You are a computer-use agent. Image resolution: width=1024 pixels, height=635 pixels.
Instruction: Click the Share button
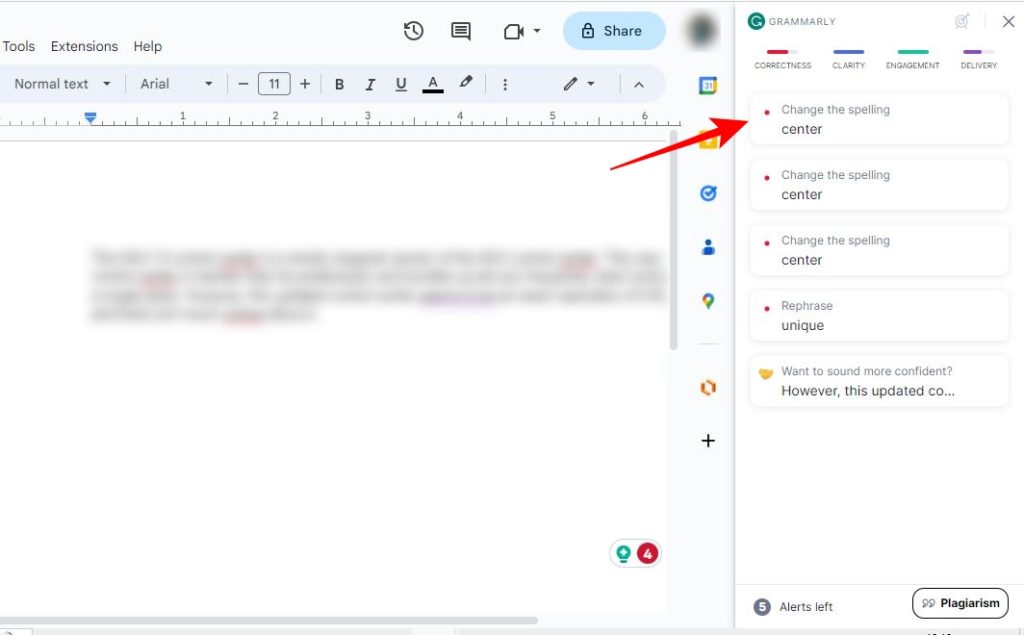coord(614,31)
